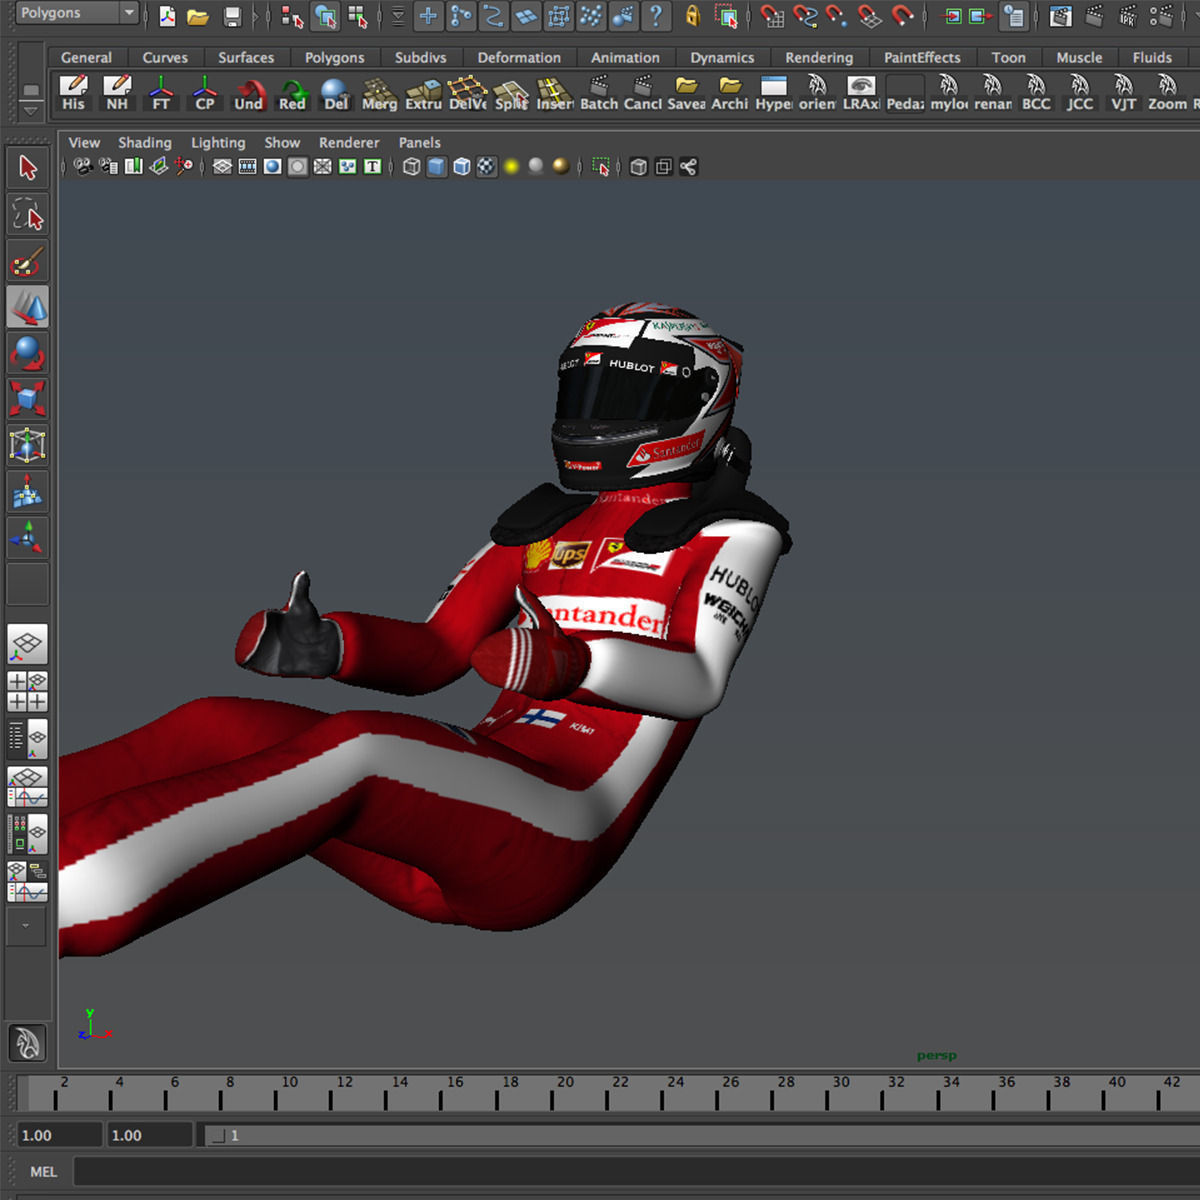Click the Save Scene disk icon
Image resolution: width=1200 pixels, height=1200 pixels.
point(232,15)
